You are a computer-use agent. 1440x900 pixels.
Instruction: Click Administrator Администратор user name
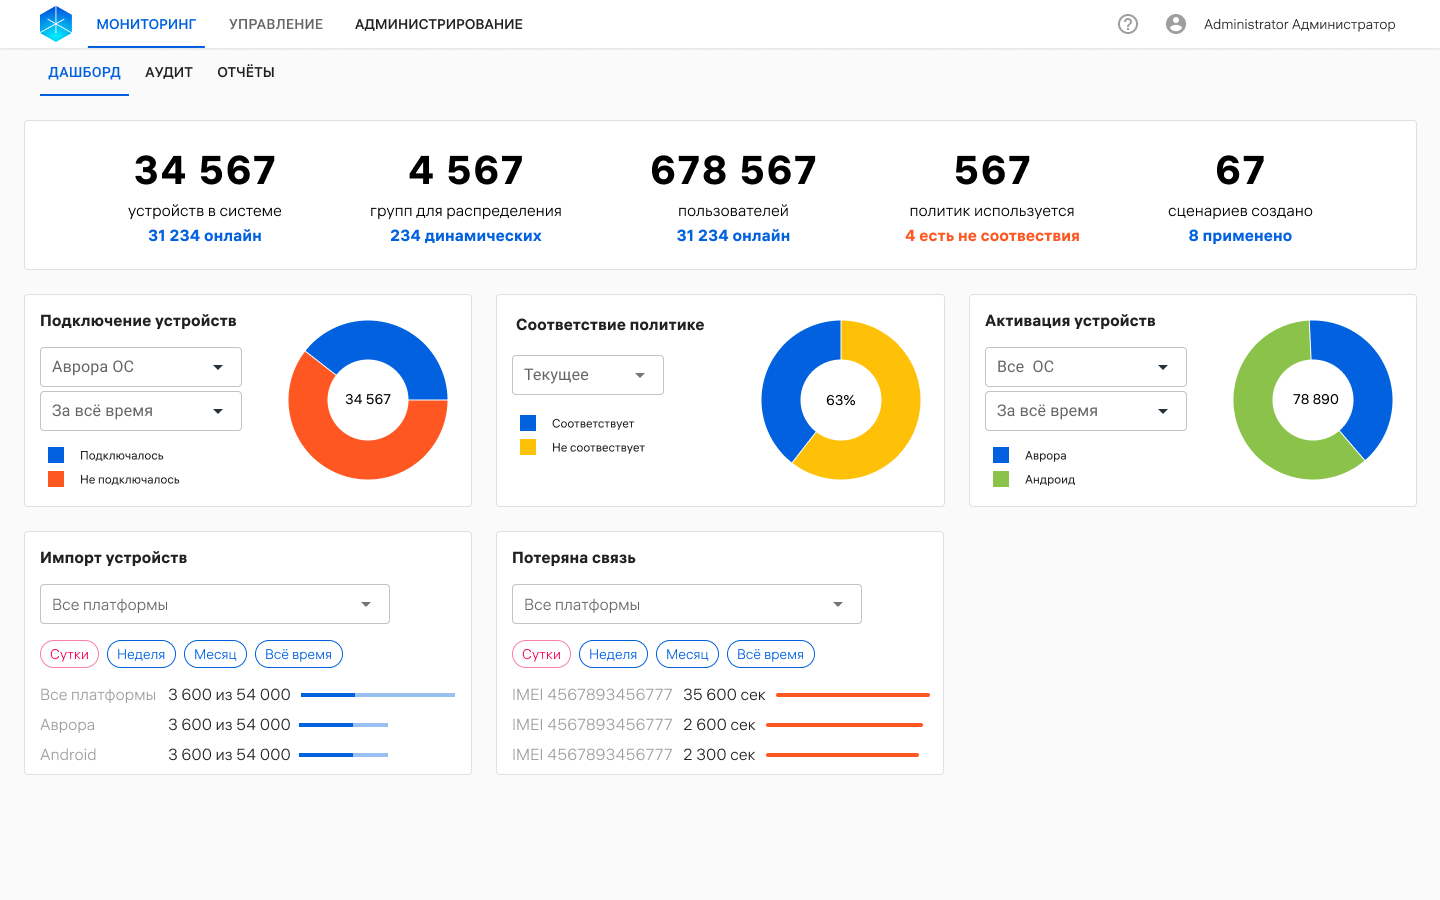(1300, 24)
